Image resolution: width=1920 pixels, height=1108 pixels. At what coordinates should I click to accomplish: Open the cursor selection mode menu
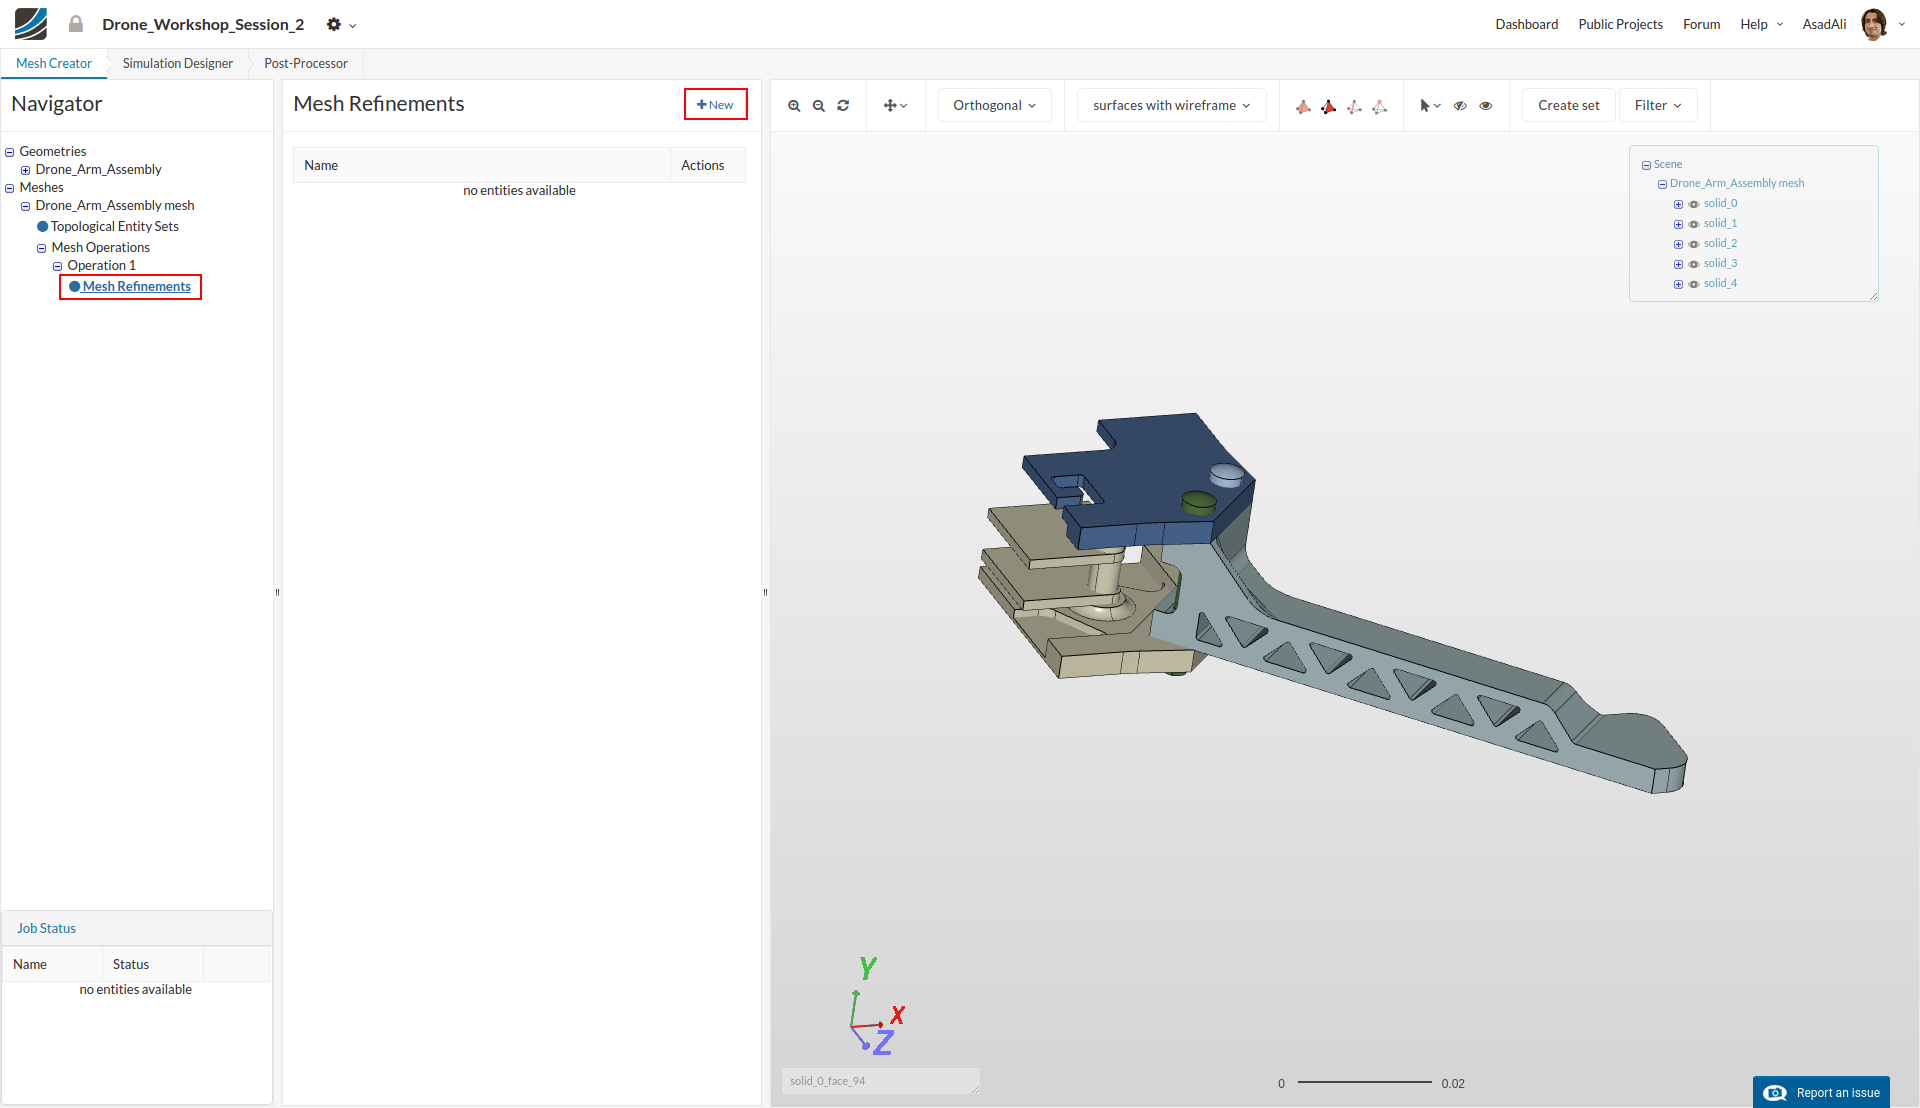pos(1430,105)
